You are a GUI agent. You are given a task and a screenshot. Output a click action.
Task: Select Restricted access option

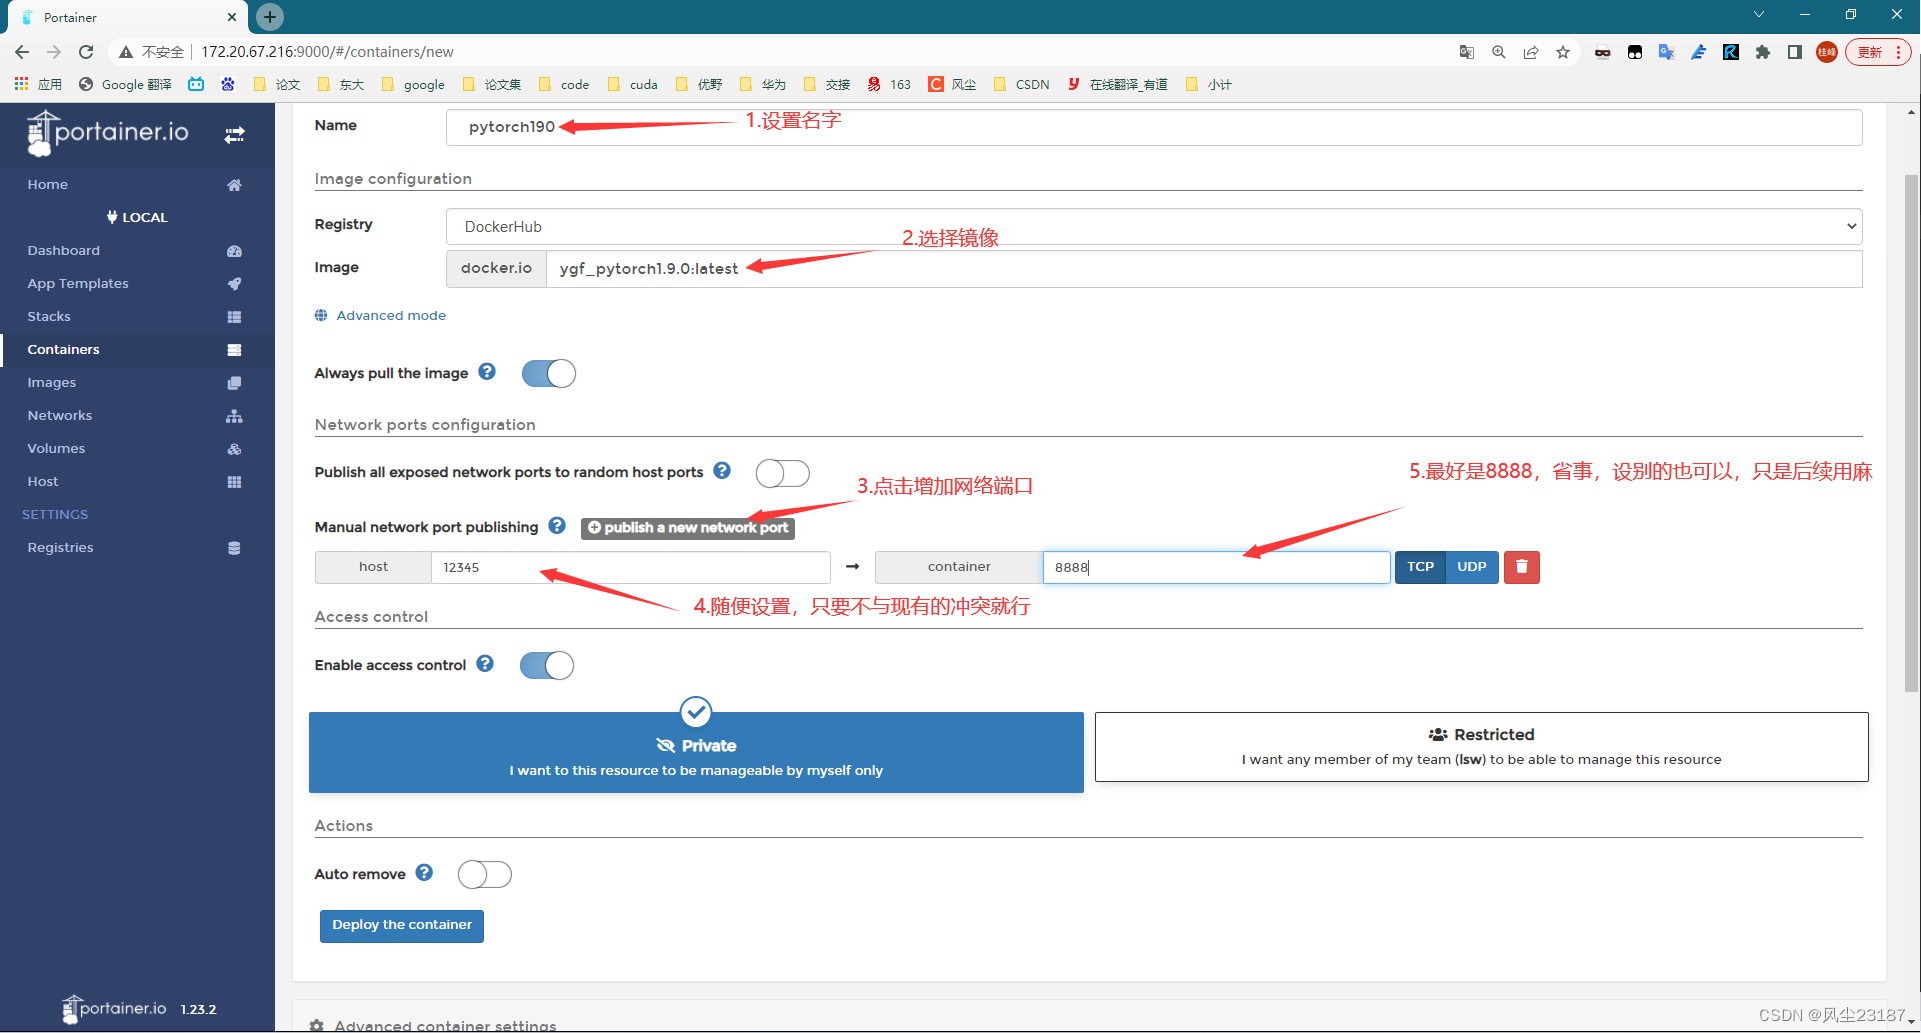pyautogui.click(x=1482, y=747)
